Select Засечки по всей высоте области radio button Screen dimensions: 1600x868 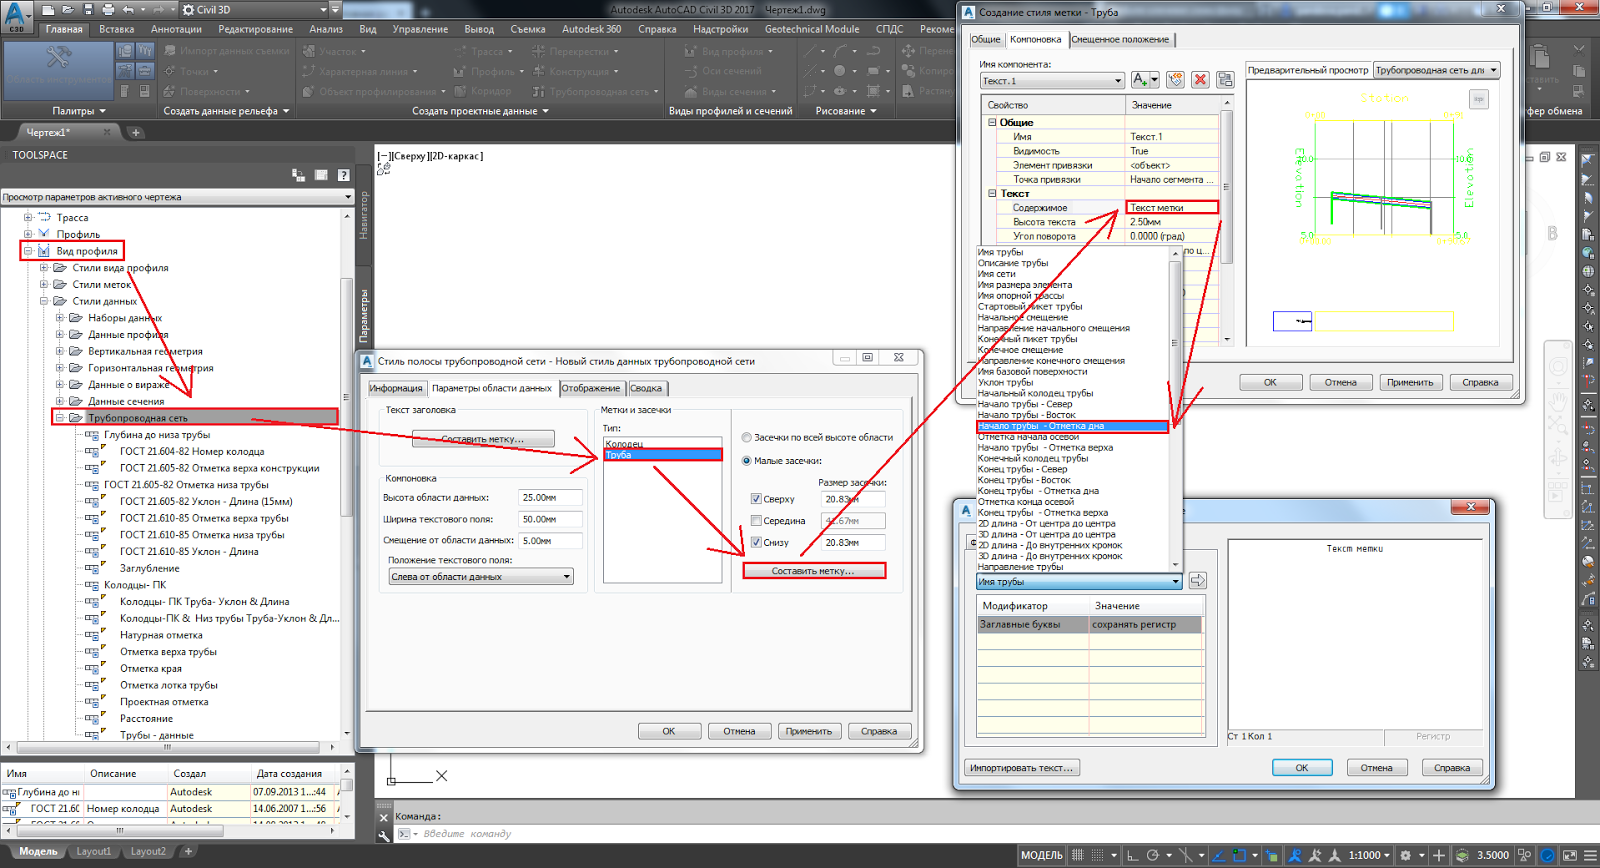pyautogui.click(x=746, y=437)
